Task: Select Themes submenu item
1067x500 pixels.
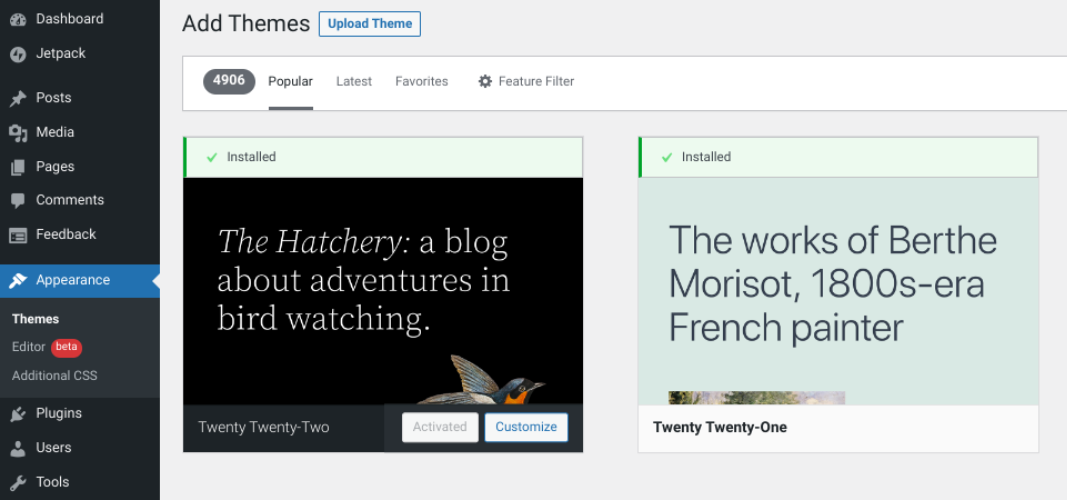Action: point(35,319)
